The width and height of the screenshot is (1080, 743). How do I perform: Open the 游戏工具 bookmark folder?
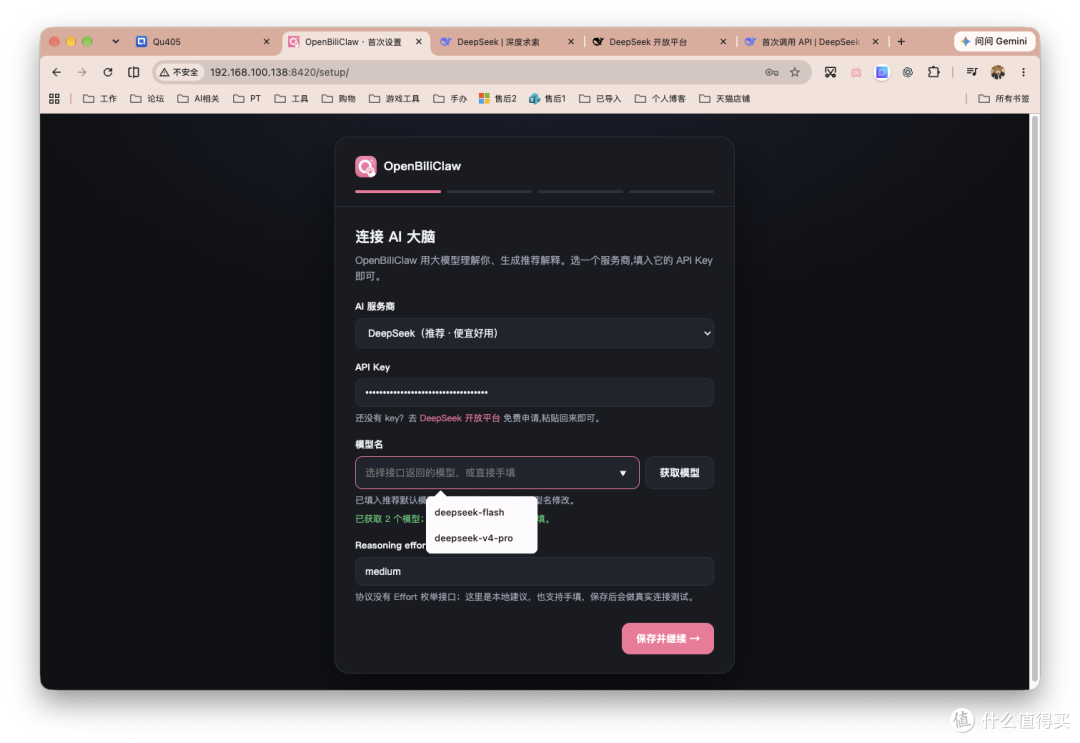click(395, 98)
